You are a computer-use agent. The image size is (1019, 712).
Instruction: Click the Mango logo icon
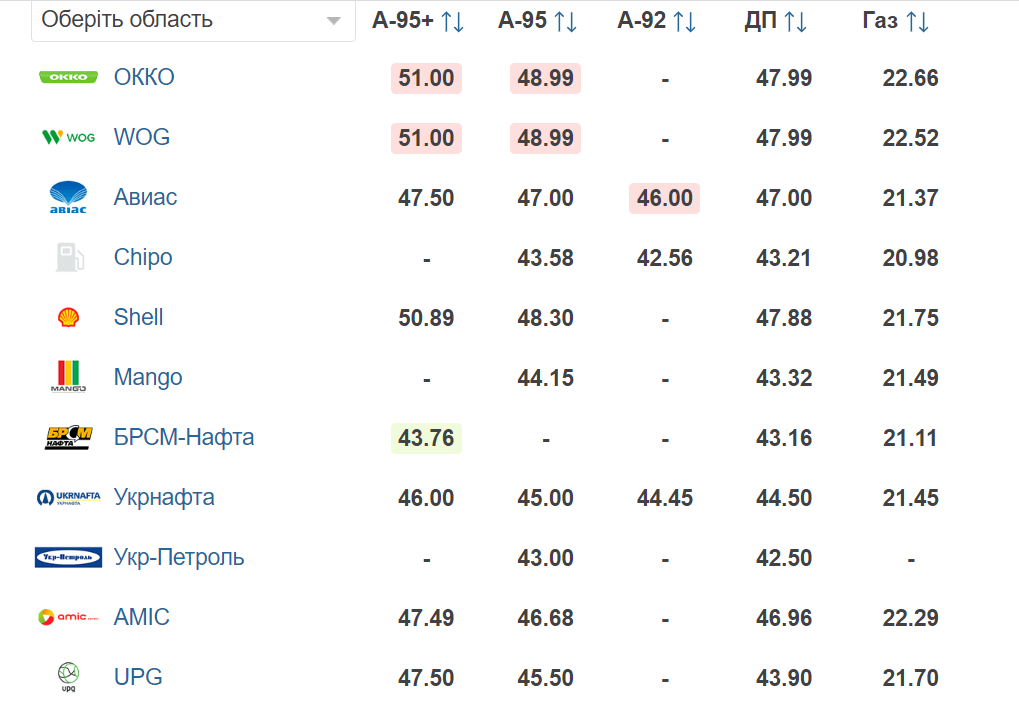[68, 377]
